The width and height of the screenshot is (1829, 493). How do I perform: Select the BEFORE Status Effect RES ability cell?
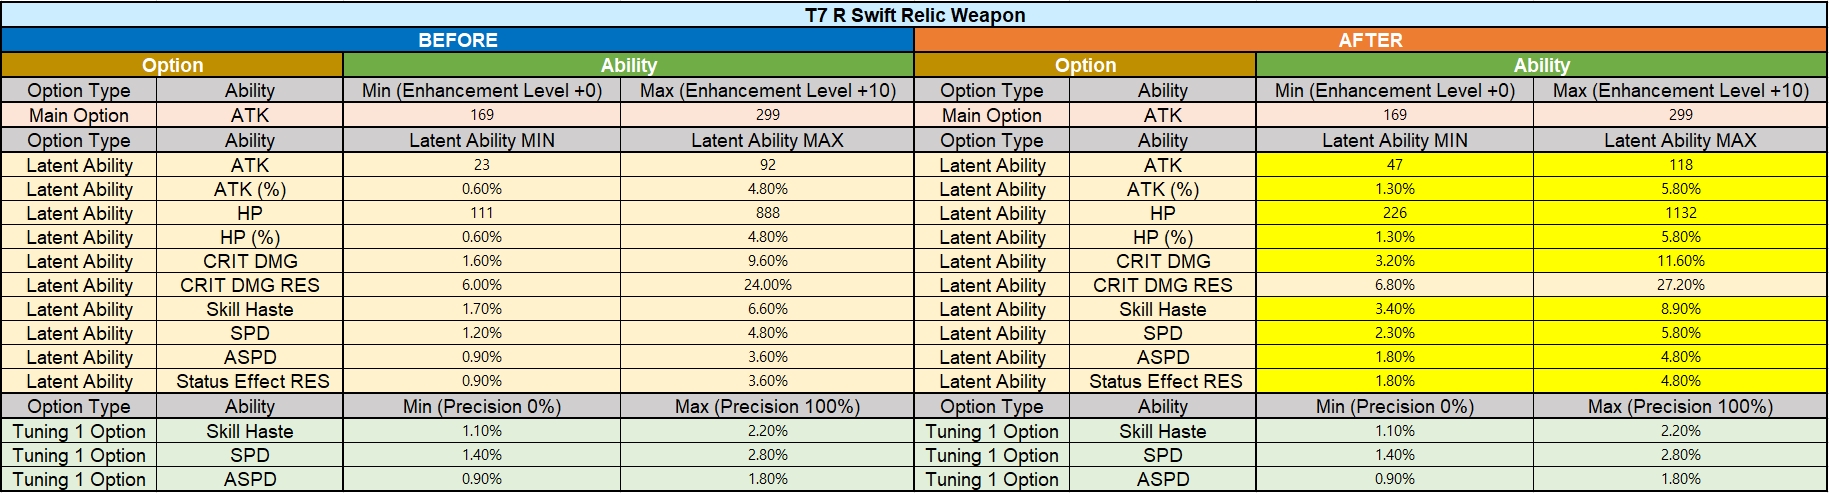pos(250,381)
